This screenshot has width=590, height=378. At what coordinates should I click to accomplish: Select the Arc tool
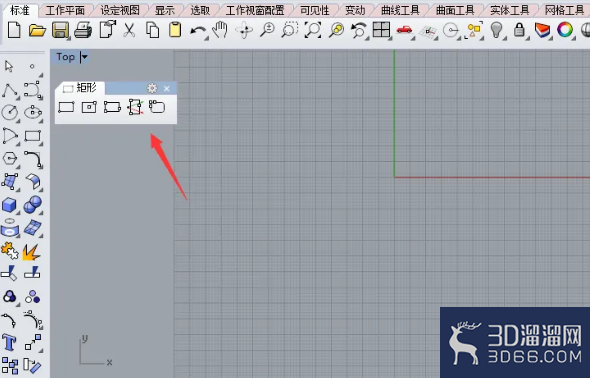click(x=10, y=135)
